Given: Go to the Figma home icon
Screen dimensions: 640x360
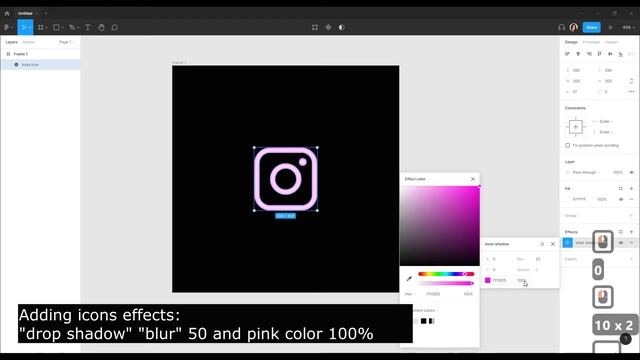Looking at the screenshot, I should point(7,13).
